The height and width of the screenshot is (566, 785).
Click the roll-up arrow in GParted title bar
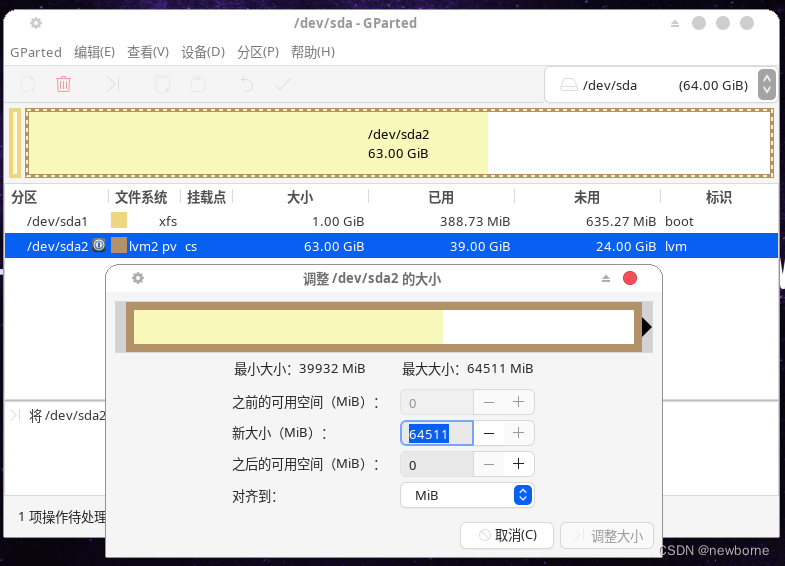675,24
